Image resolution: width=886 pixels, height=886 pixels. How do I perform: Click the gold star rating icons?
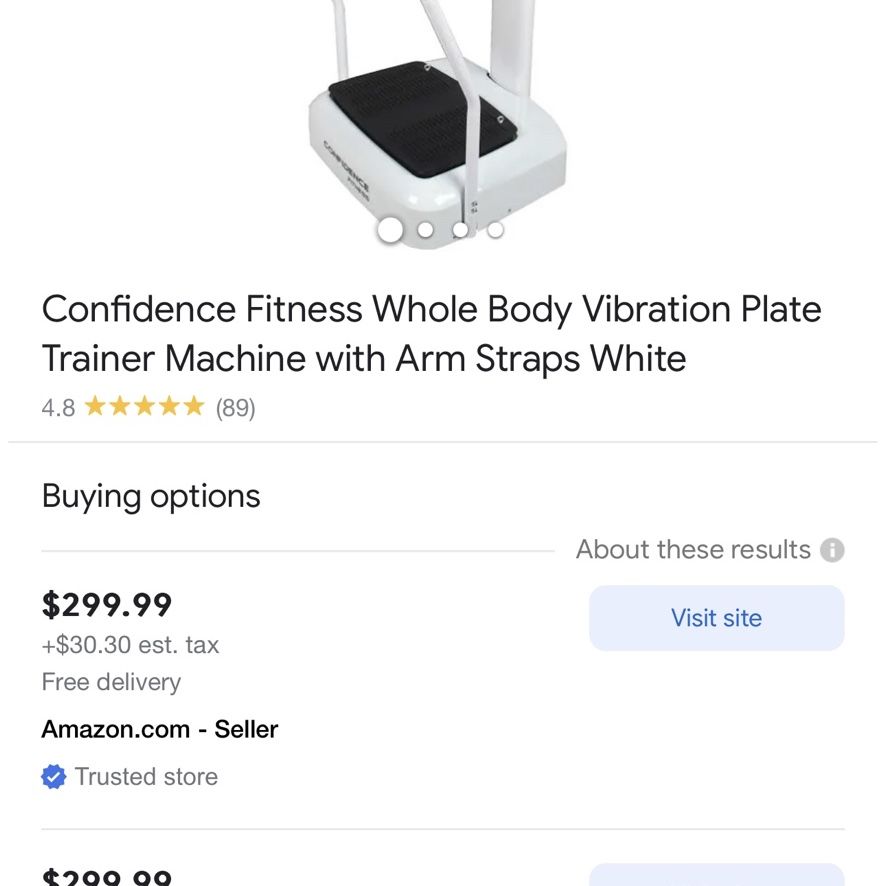(x=145, y=406)
